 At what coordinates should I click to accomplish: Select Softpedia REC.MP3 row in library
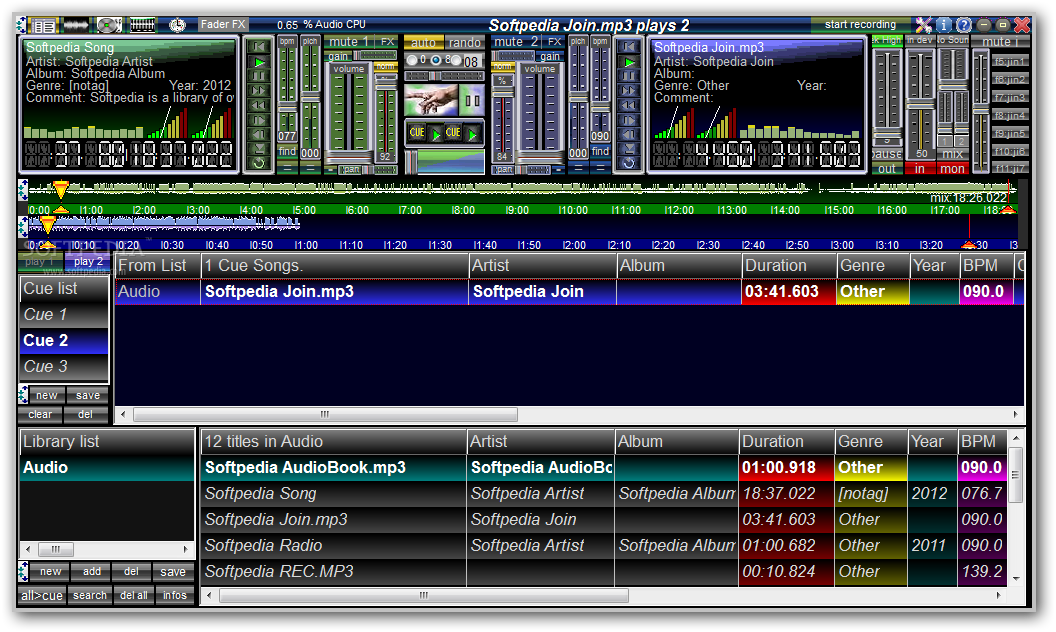[x=603, y=571]
